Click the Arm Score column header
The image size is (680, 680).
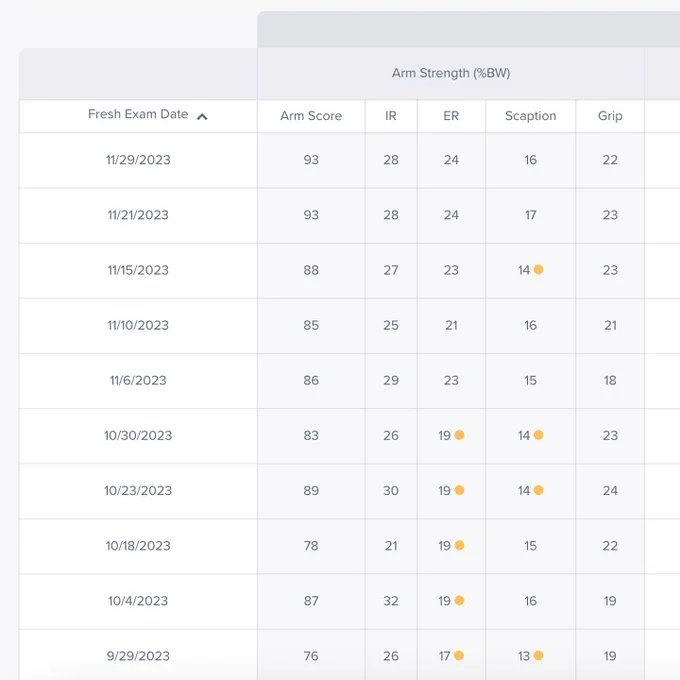point(311,116)
